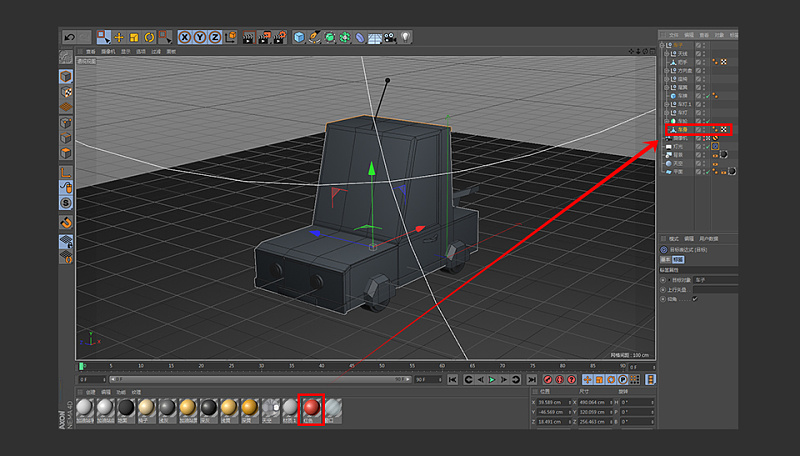This screenshot has height=456, width=800.
Task: Toggle the Y axis lock
Action: click(x=200, y=37)
